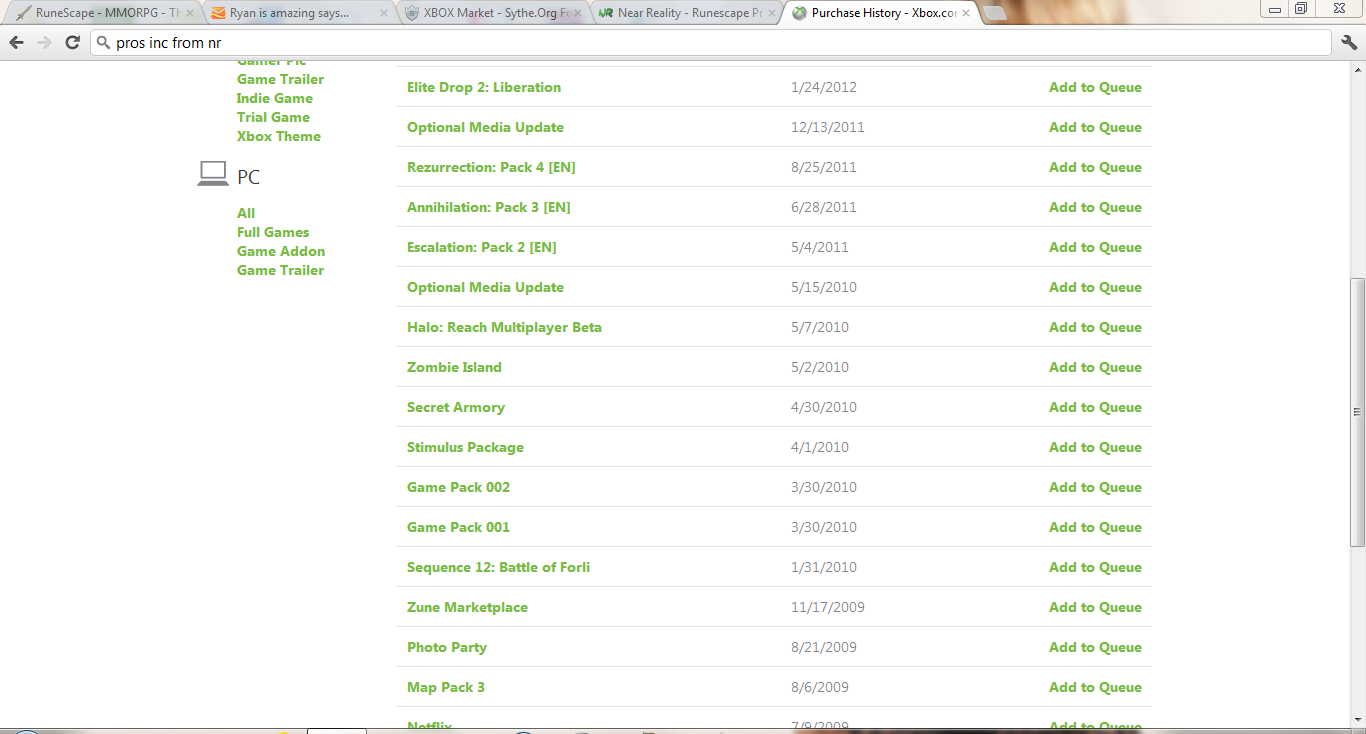The height and width of the screenshot is (734, 1366).
Task: Add Escalation: Pack 2 to queue
Action: click(x=1095, y=247)
